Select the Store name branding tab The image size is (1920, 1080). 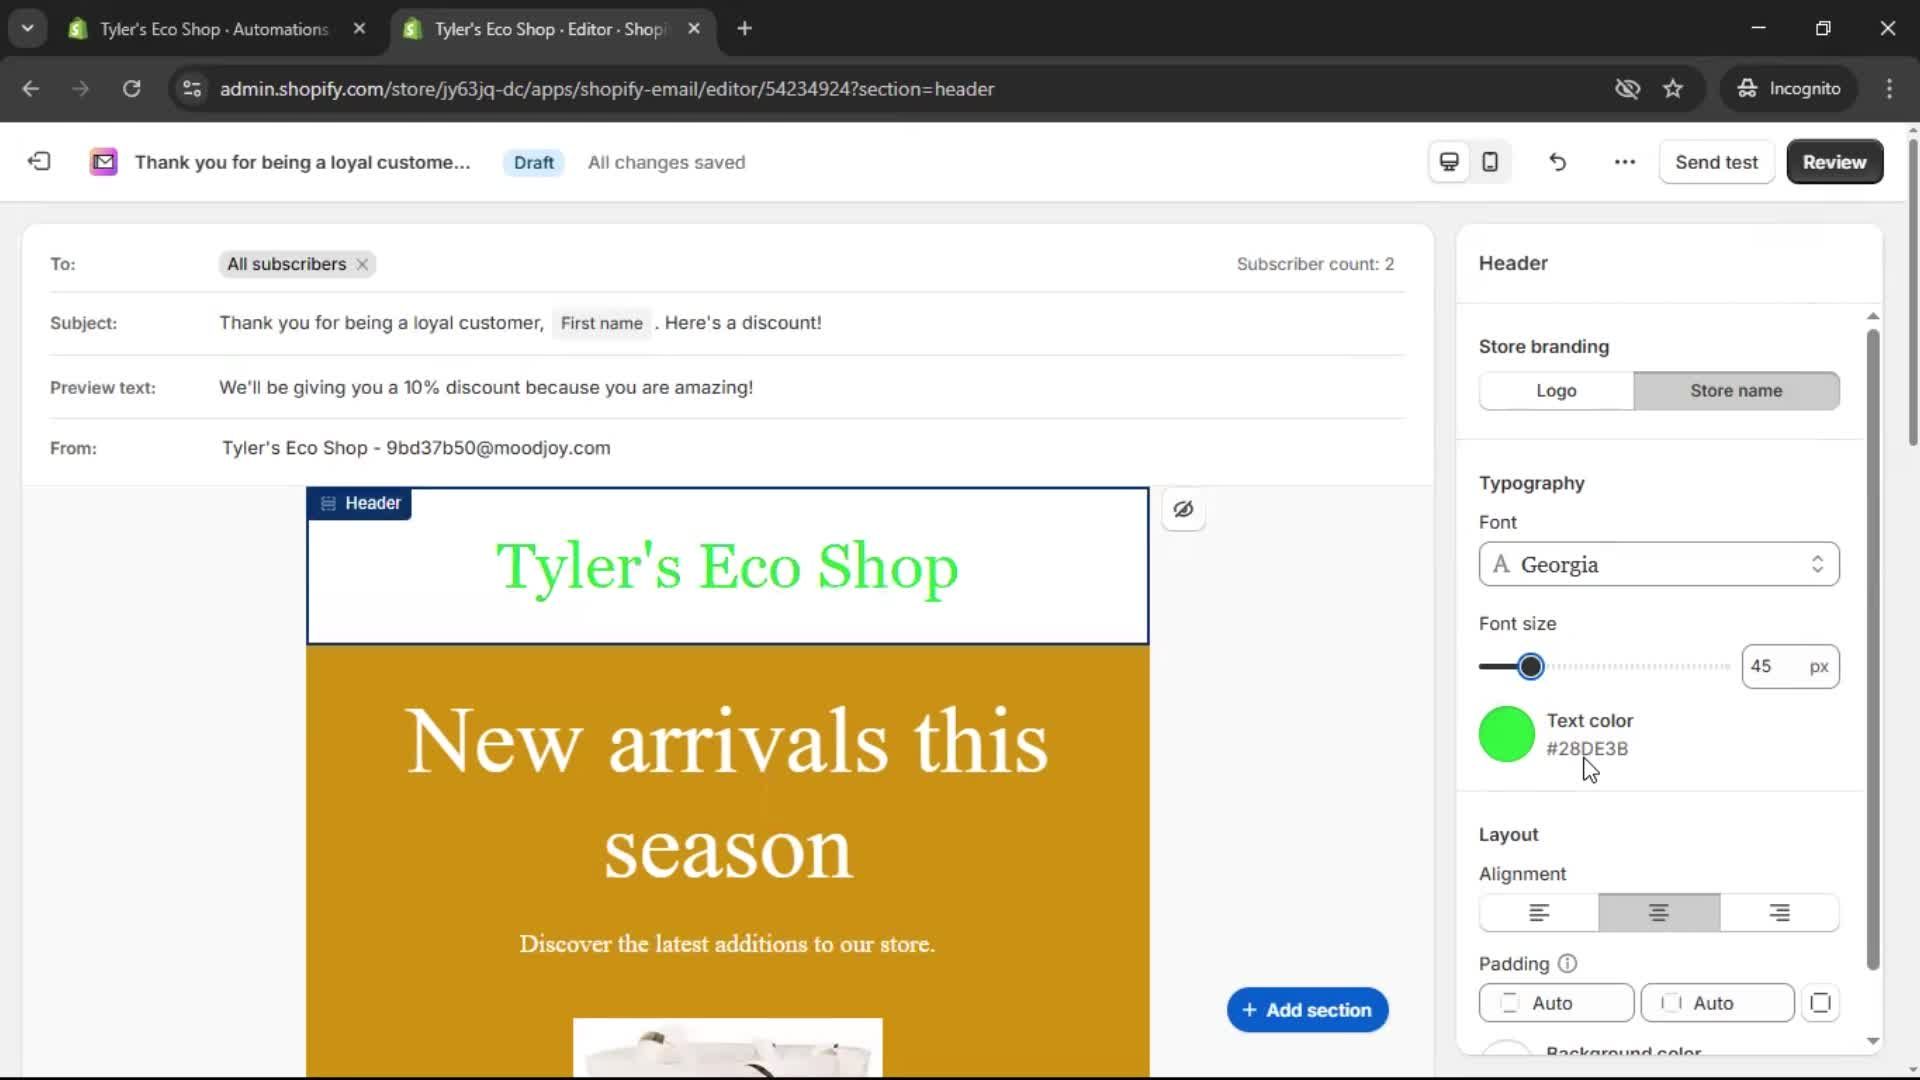1736,390
